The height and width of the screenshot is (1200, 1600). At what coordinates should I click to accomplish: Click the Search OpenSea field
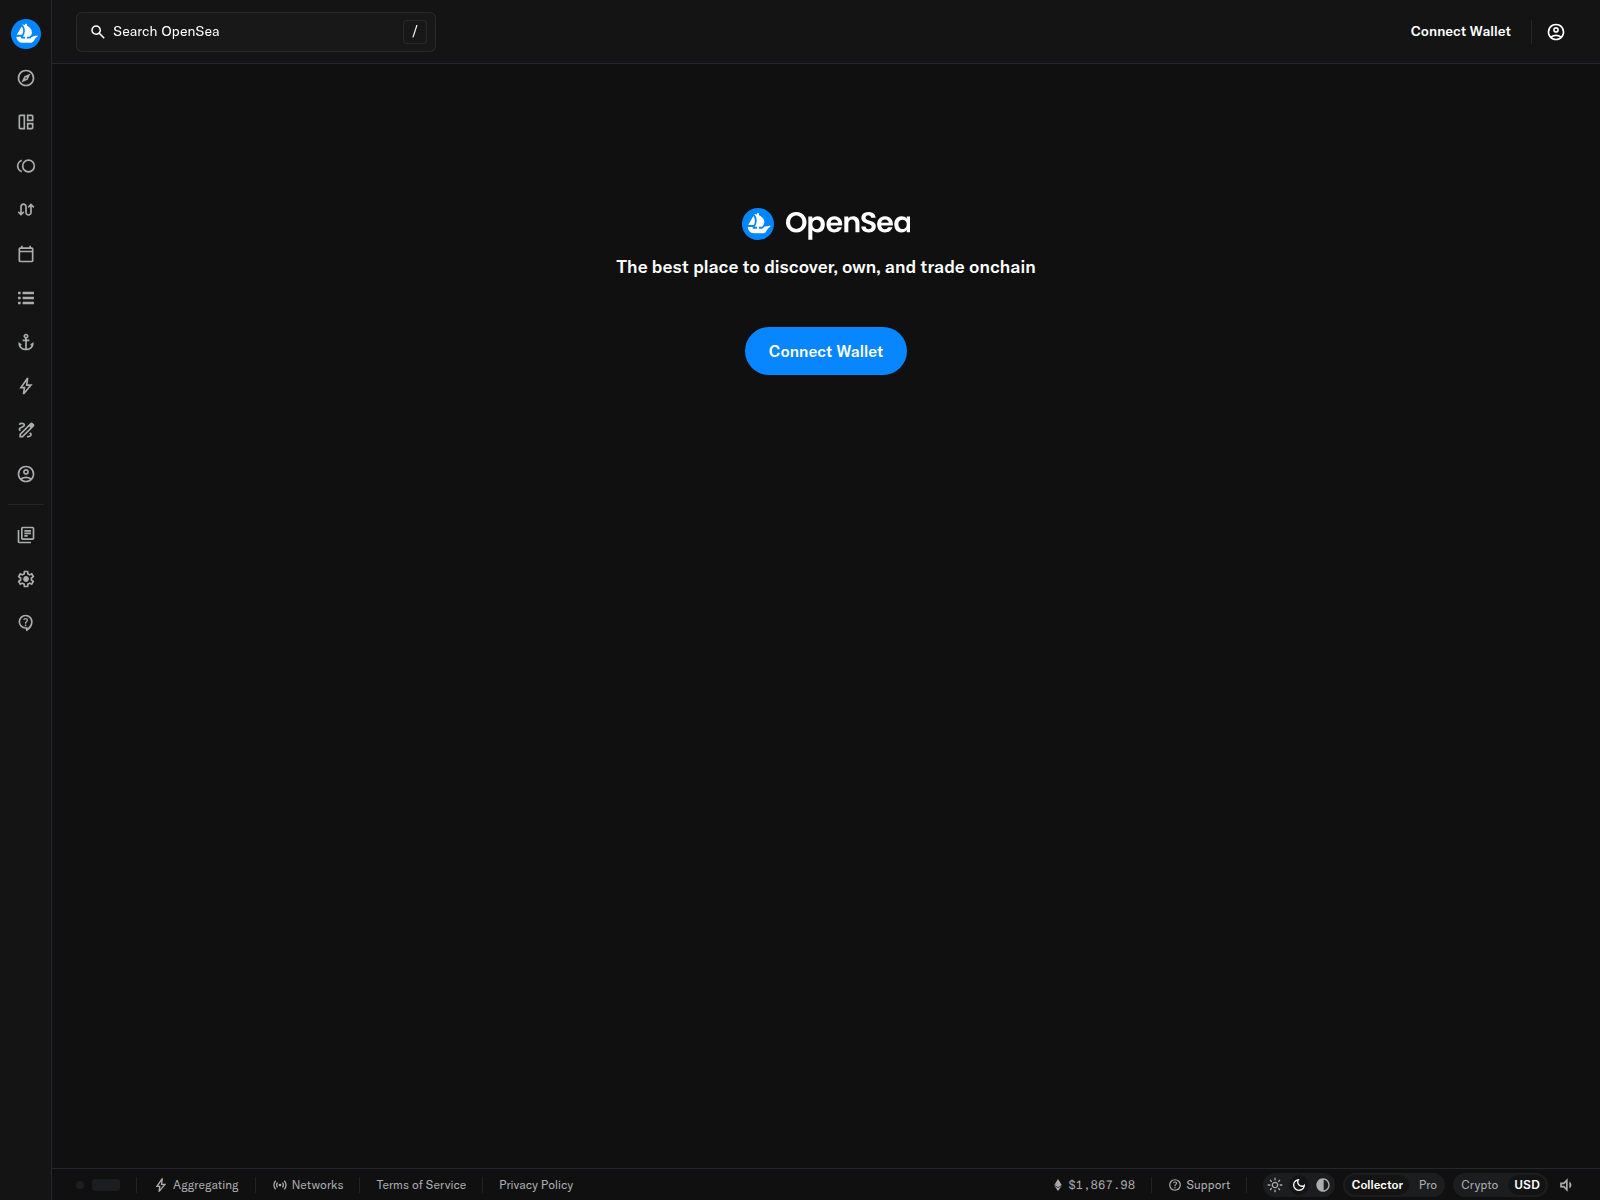point(256,32)
